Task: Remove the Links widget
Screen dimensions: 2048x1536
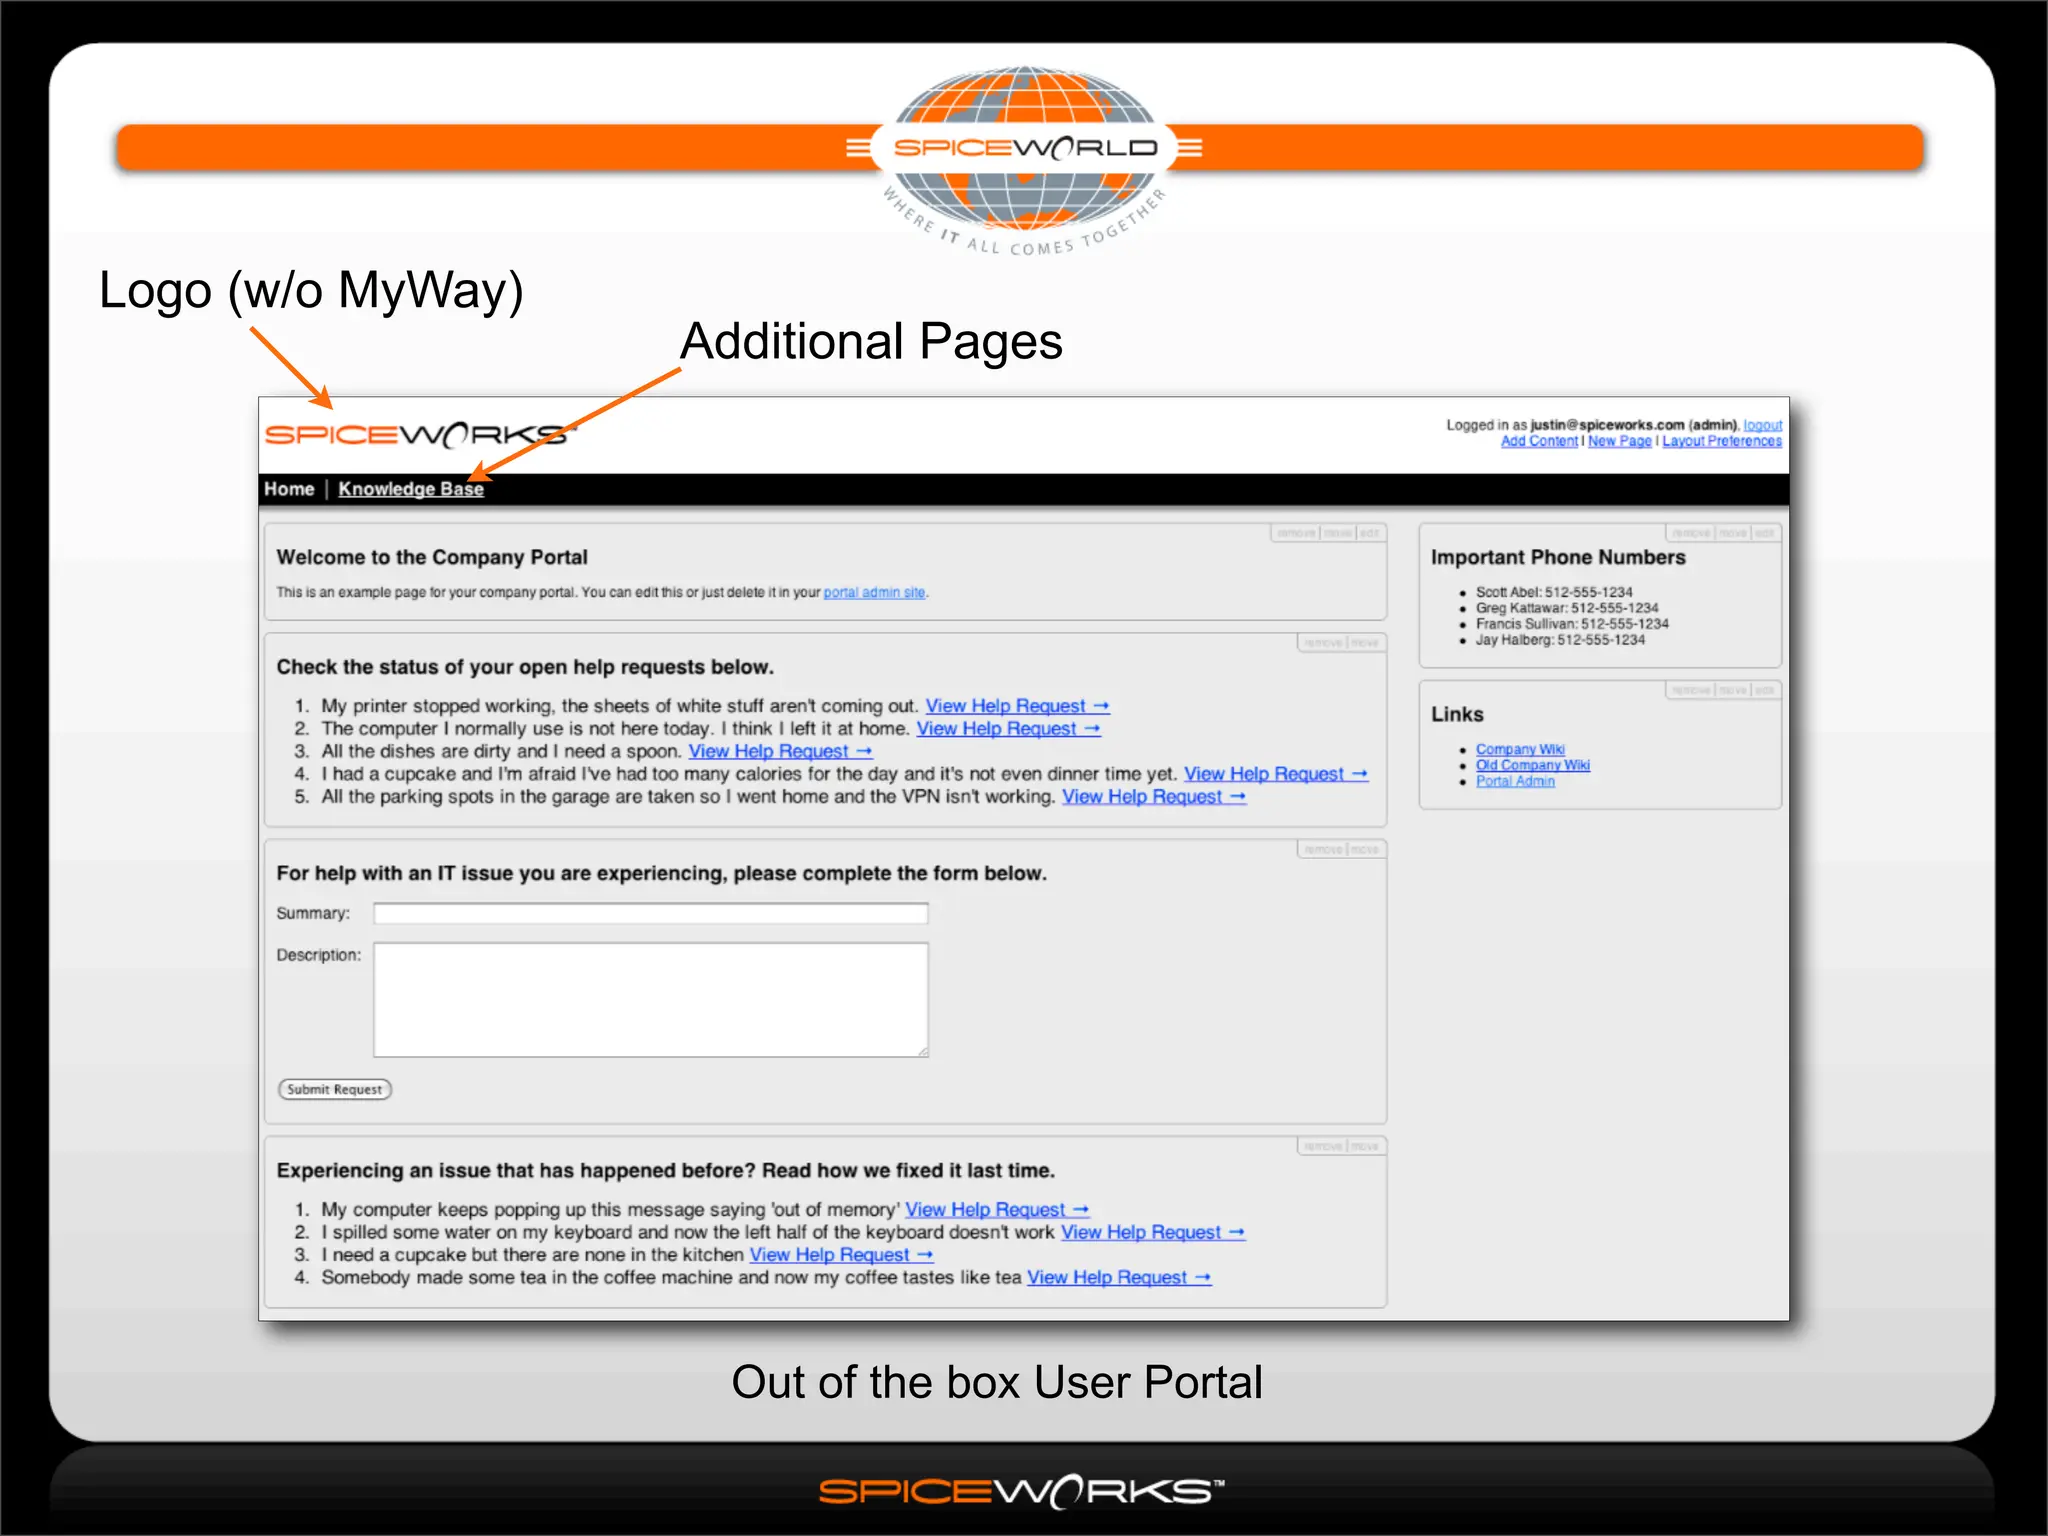Action: click(x=1691, y=690)
